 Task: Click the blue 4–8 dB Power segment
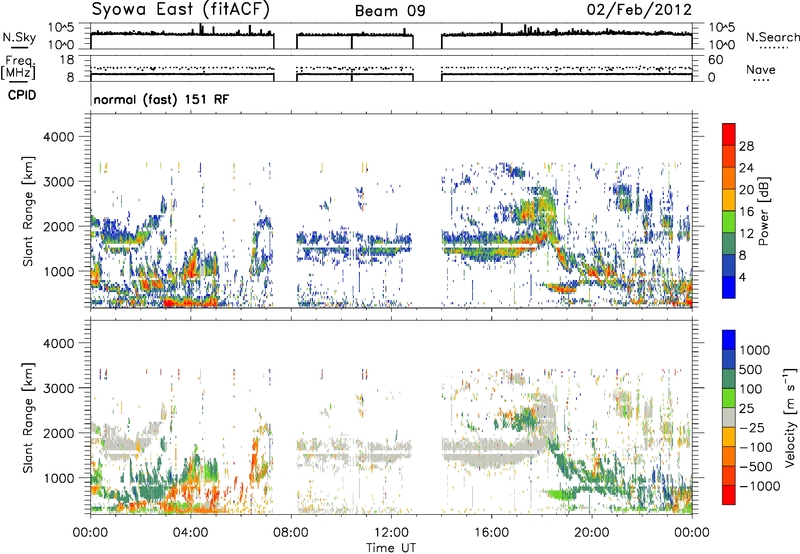click(729, 265)
